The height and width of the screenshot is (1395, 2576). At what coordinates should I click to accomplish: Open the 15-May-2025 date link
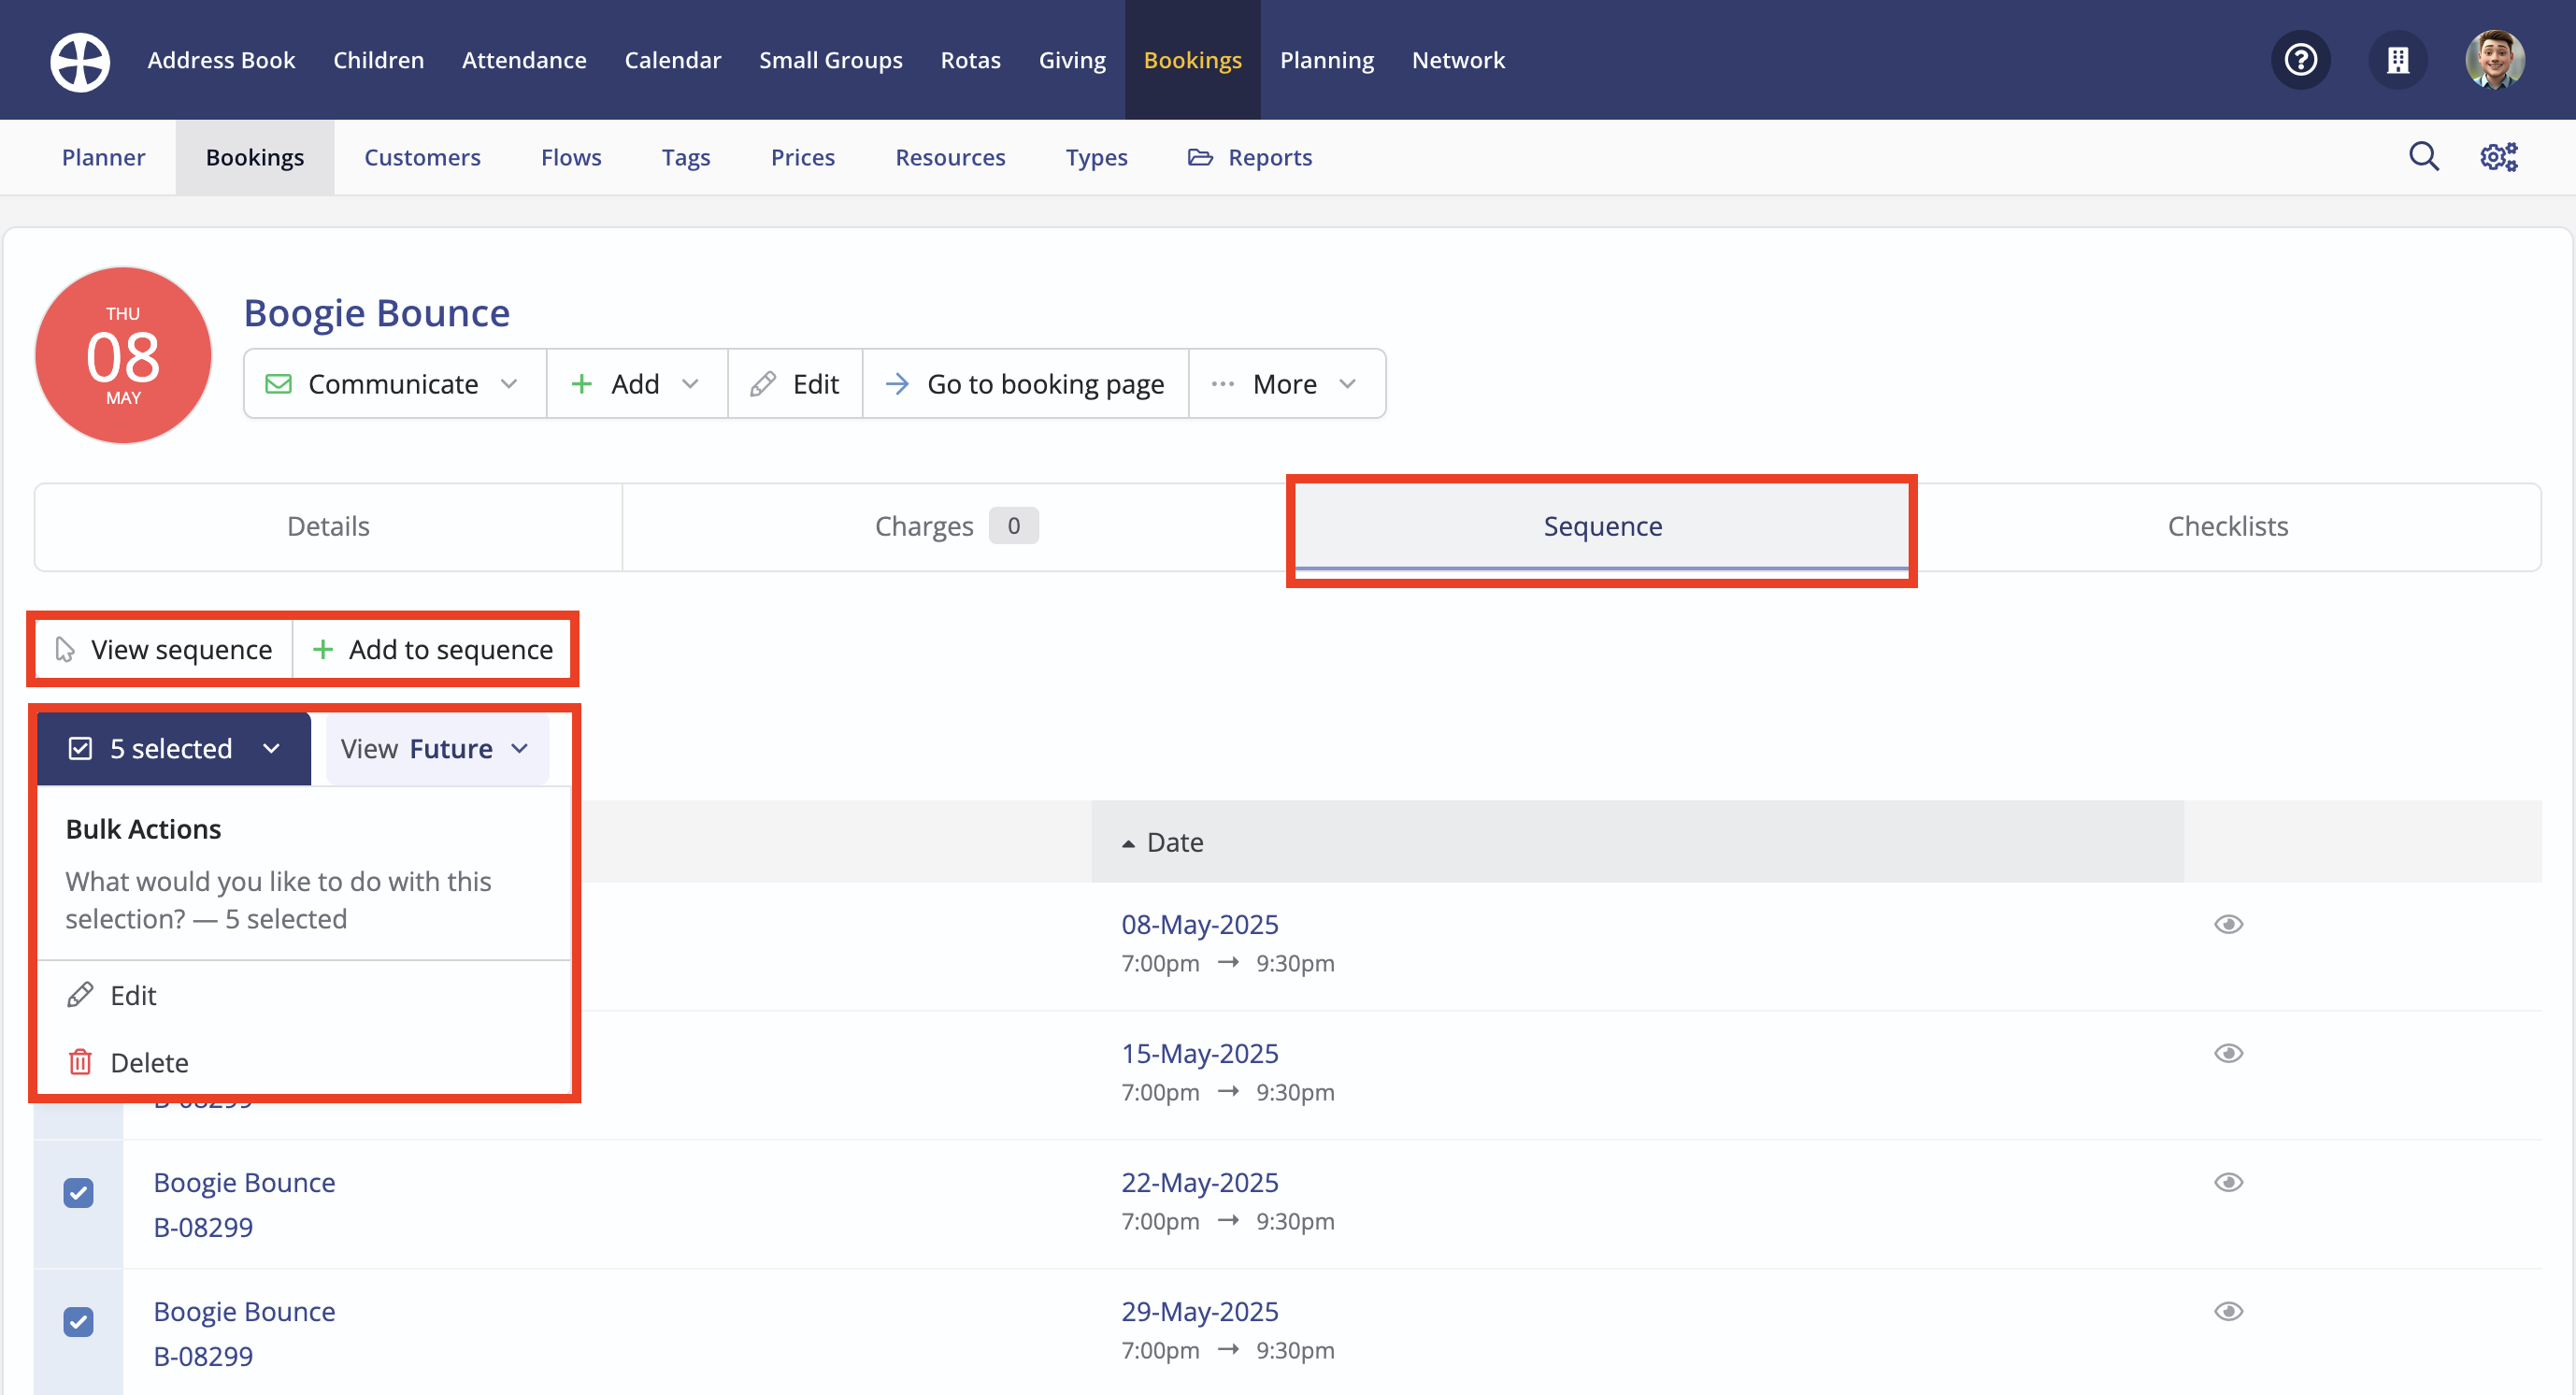1199,1053
